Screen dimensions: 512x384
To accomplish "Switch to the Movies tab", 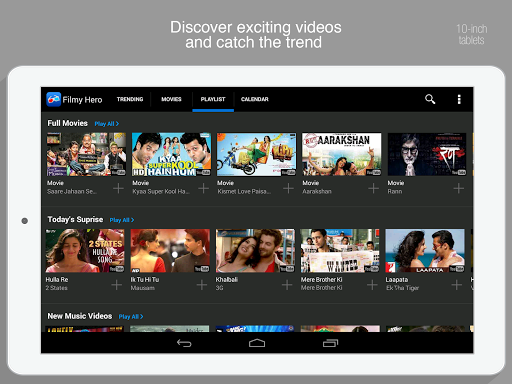I will [x=171, y=99].
